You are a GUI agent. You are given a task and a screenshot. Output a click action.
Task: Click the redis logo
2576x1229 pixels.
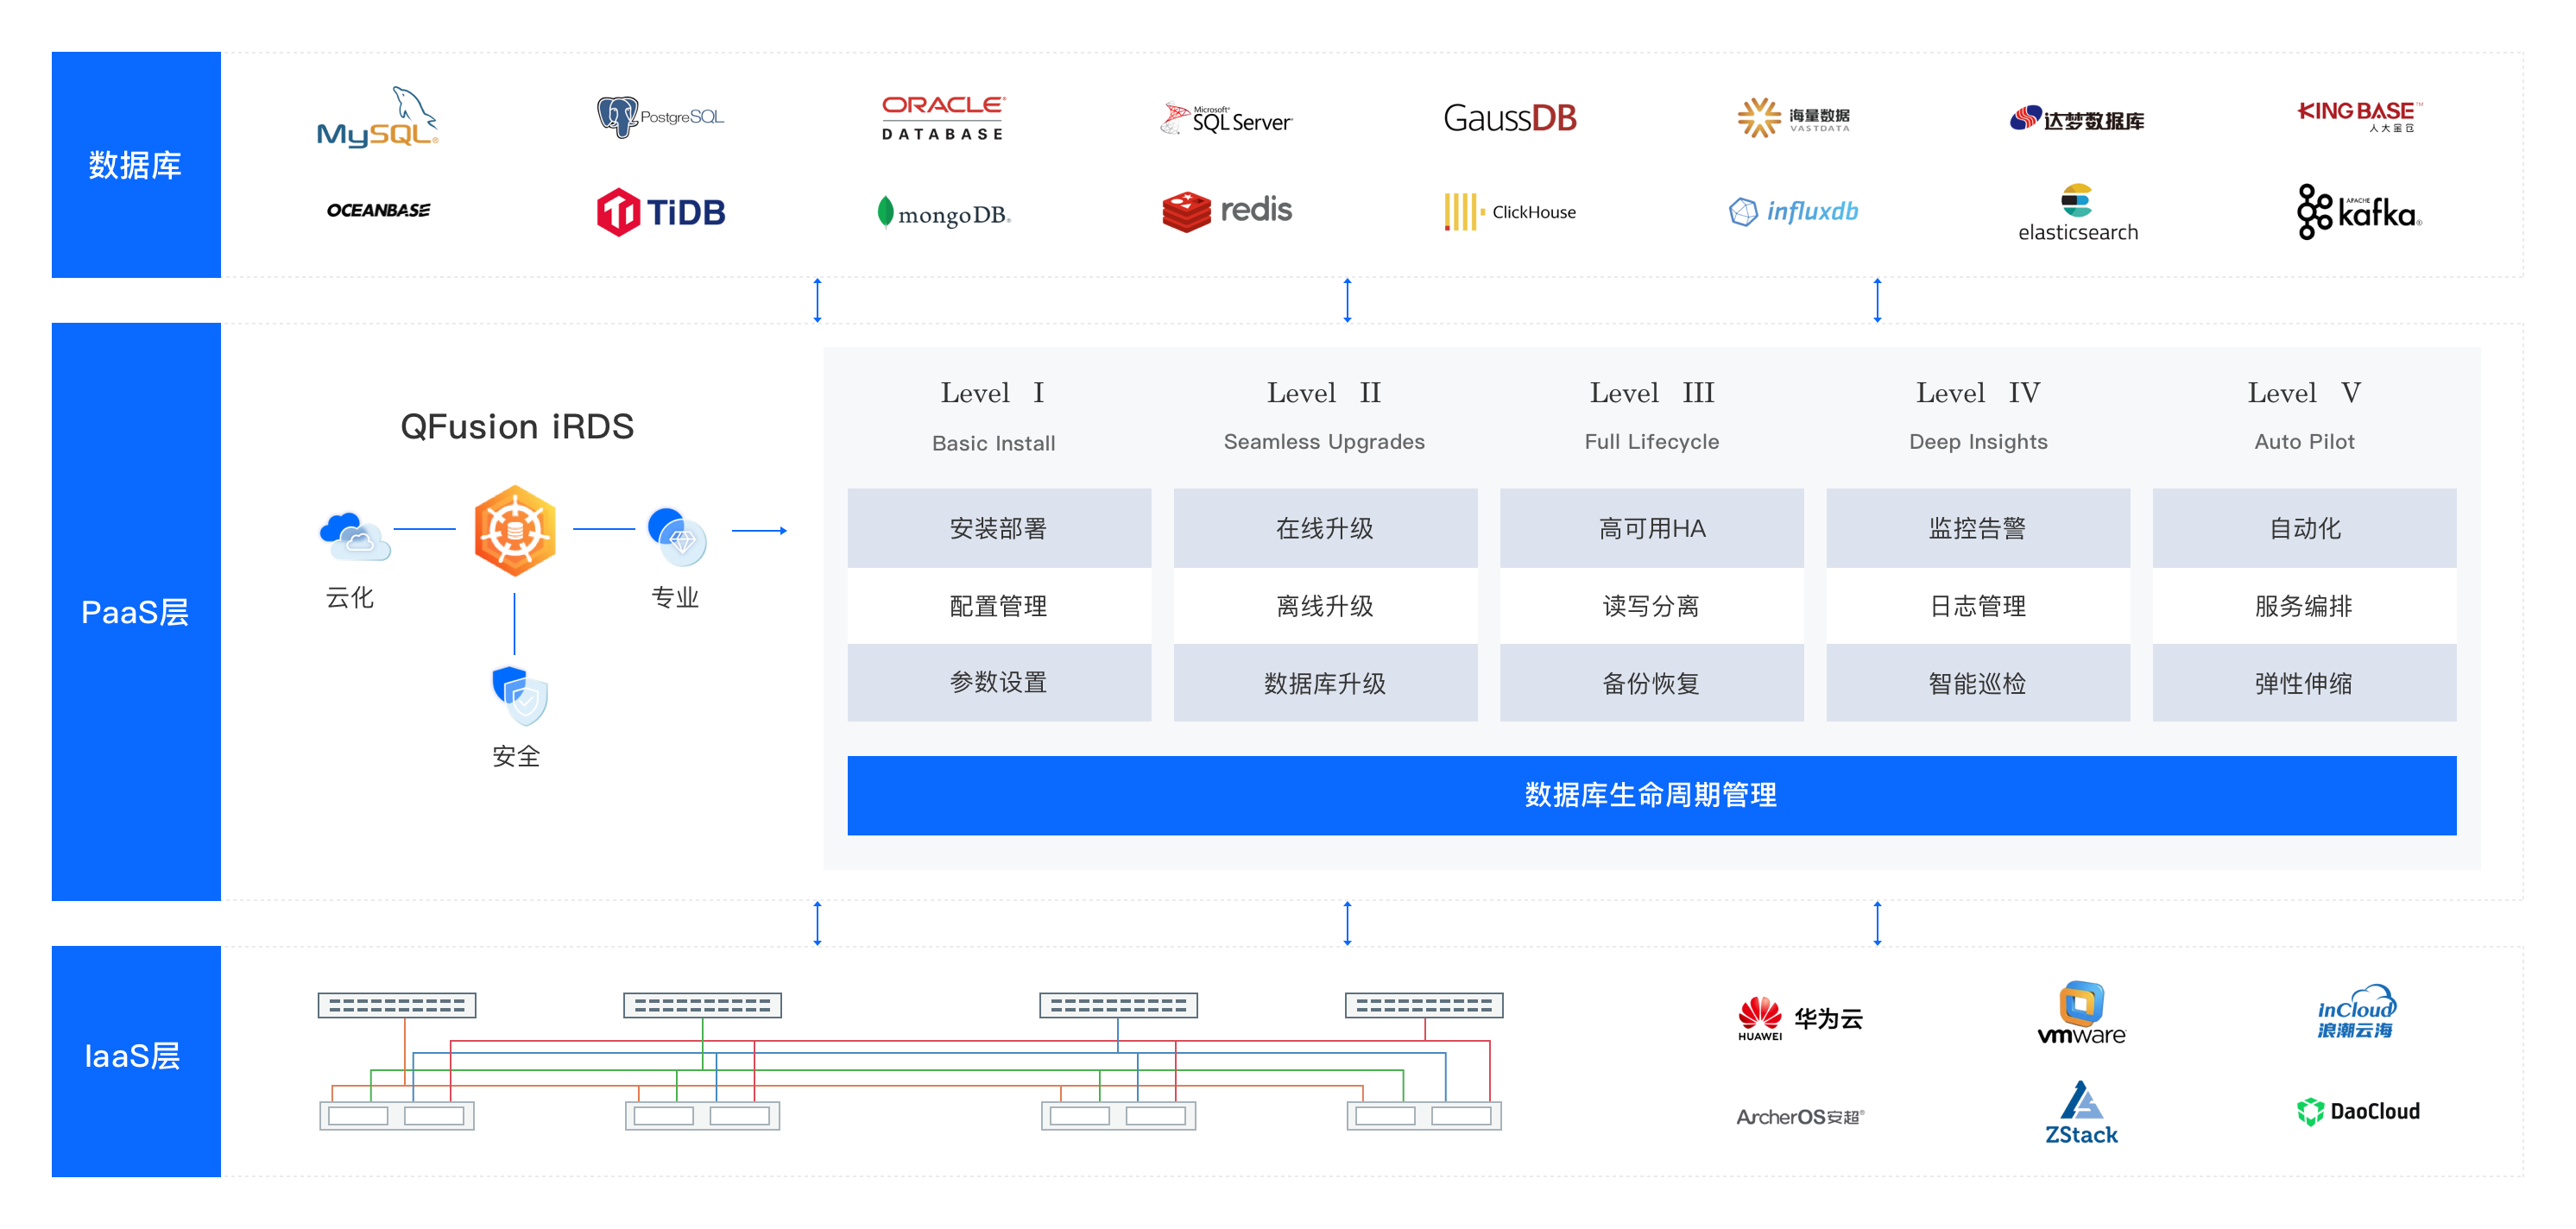click(1227, 211)
